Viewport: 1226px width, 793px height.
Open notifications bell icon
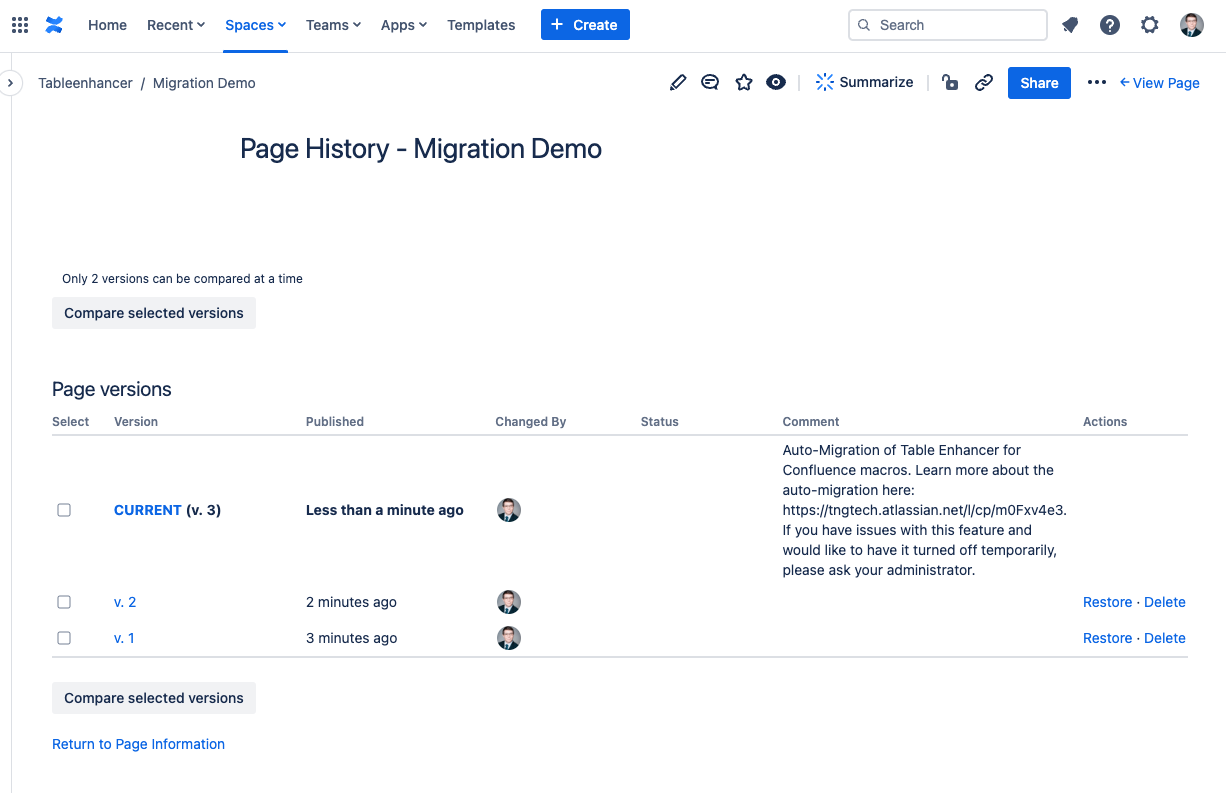pos(1070,25)
